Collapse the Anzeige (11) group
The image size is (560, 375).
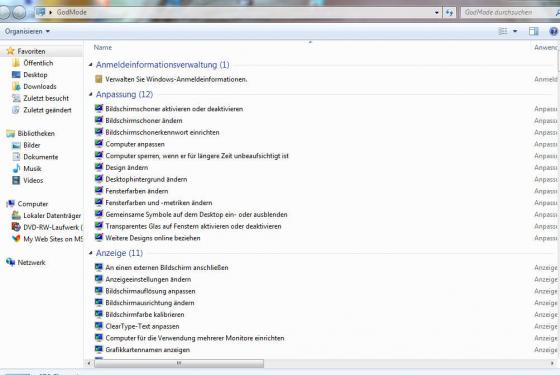click(x=90, y=253)
